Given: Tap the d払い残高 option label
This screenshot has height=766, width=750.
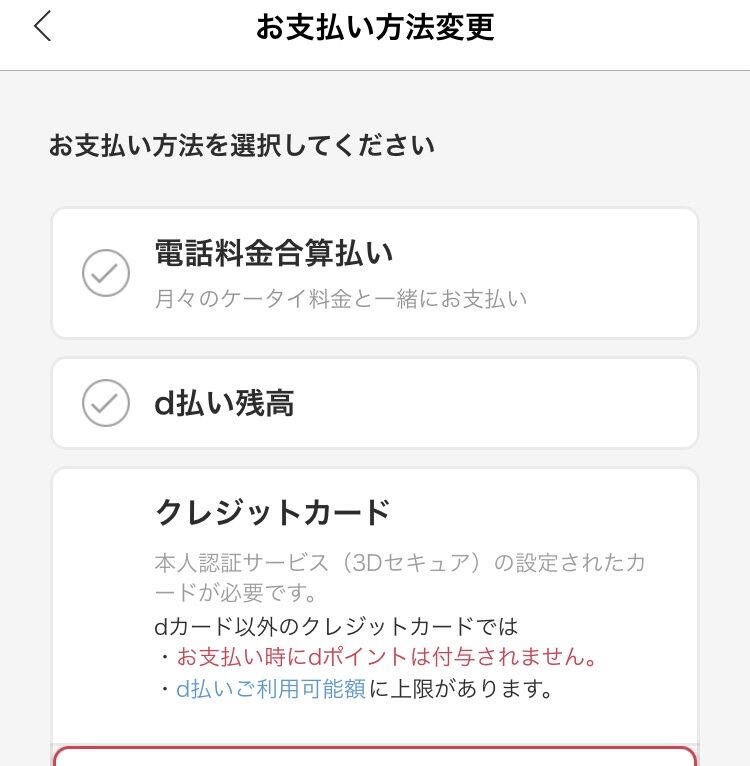Looking at the screenshot, I should [x=224, y=403].
